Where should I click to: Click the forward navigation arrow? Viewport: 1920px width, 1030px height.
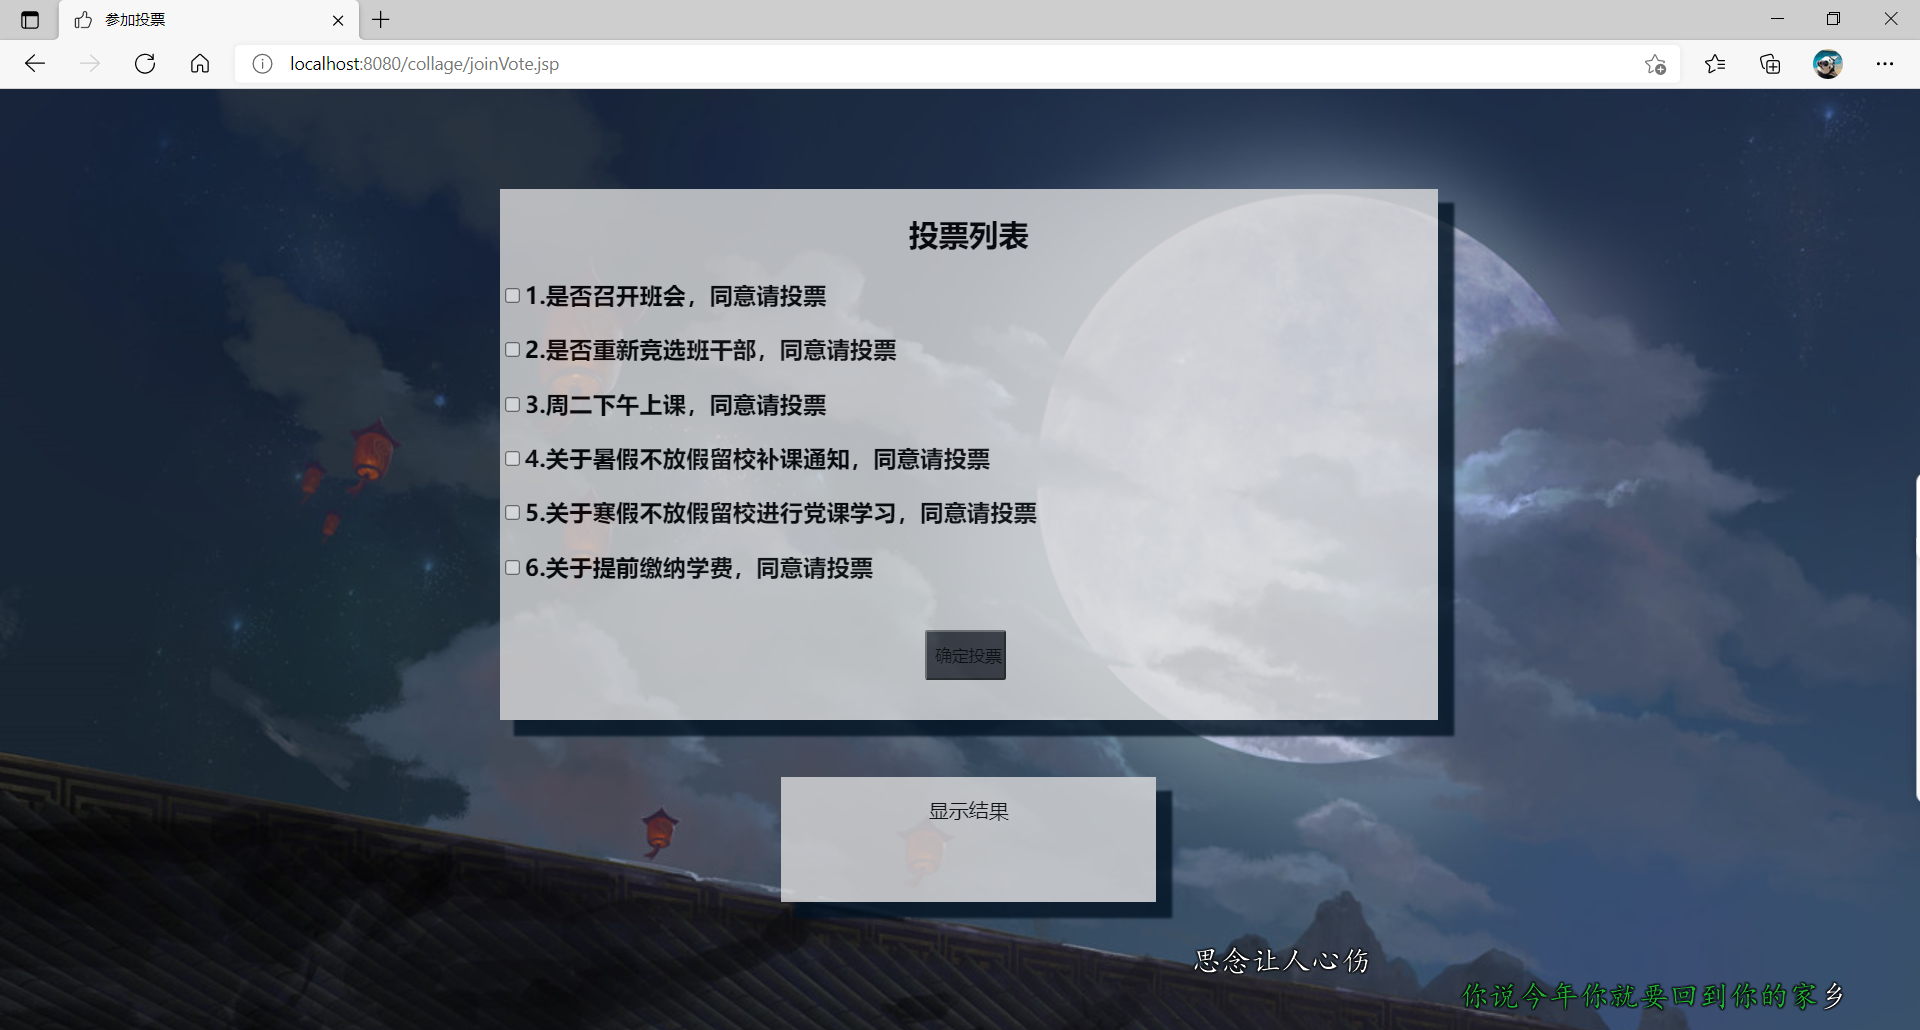pos(90,64)
